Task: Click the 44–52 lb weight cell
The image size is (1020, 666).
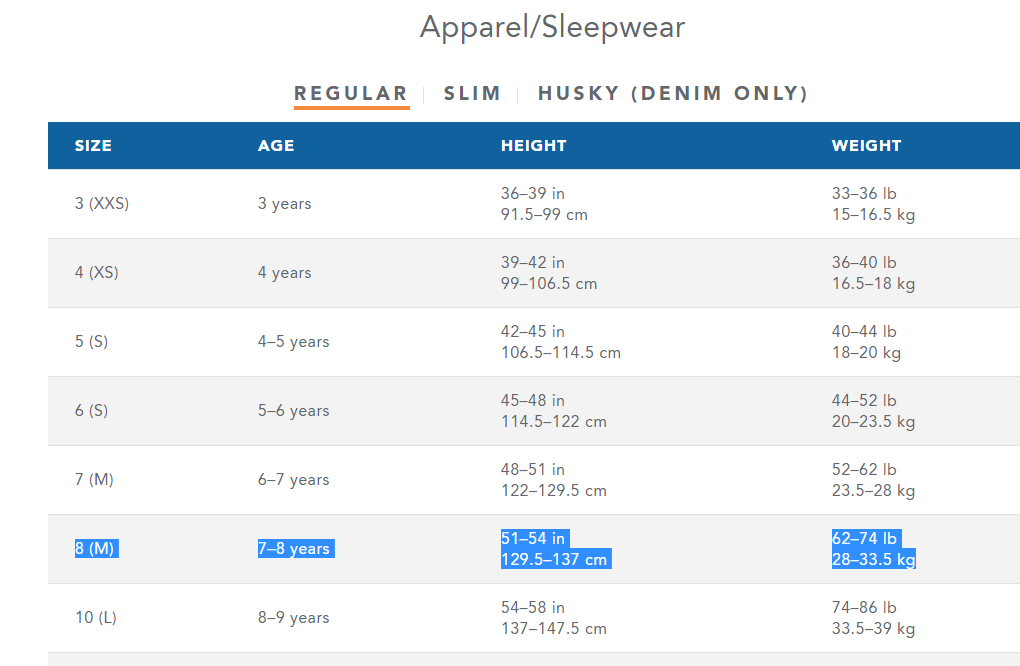Action: (864, 401)
